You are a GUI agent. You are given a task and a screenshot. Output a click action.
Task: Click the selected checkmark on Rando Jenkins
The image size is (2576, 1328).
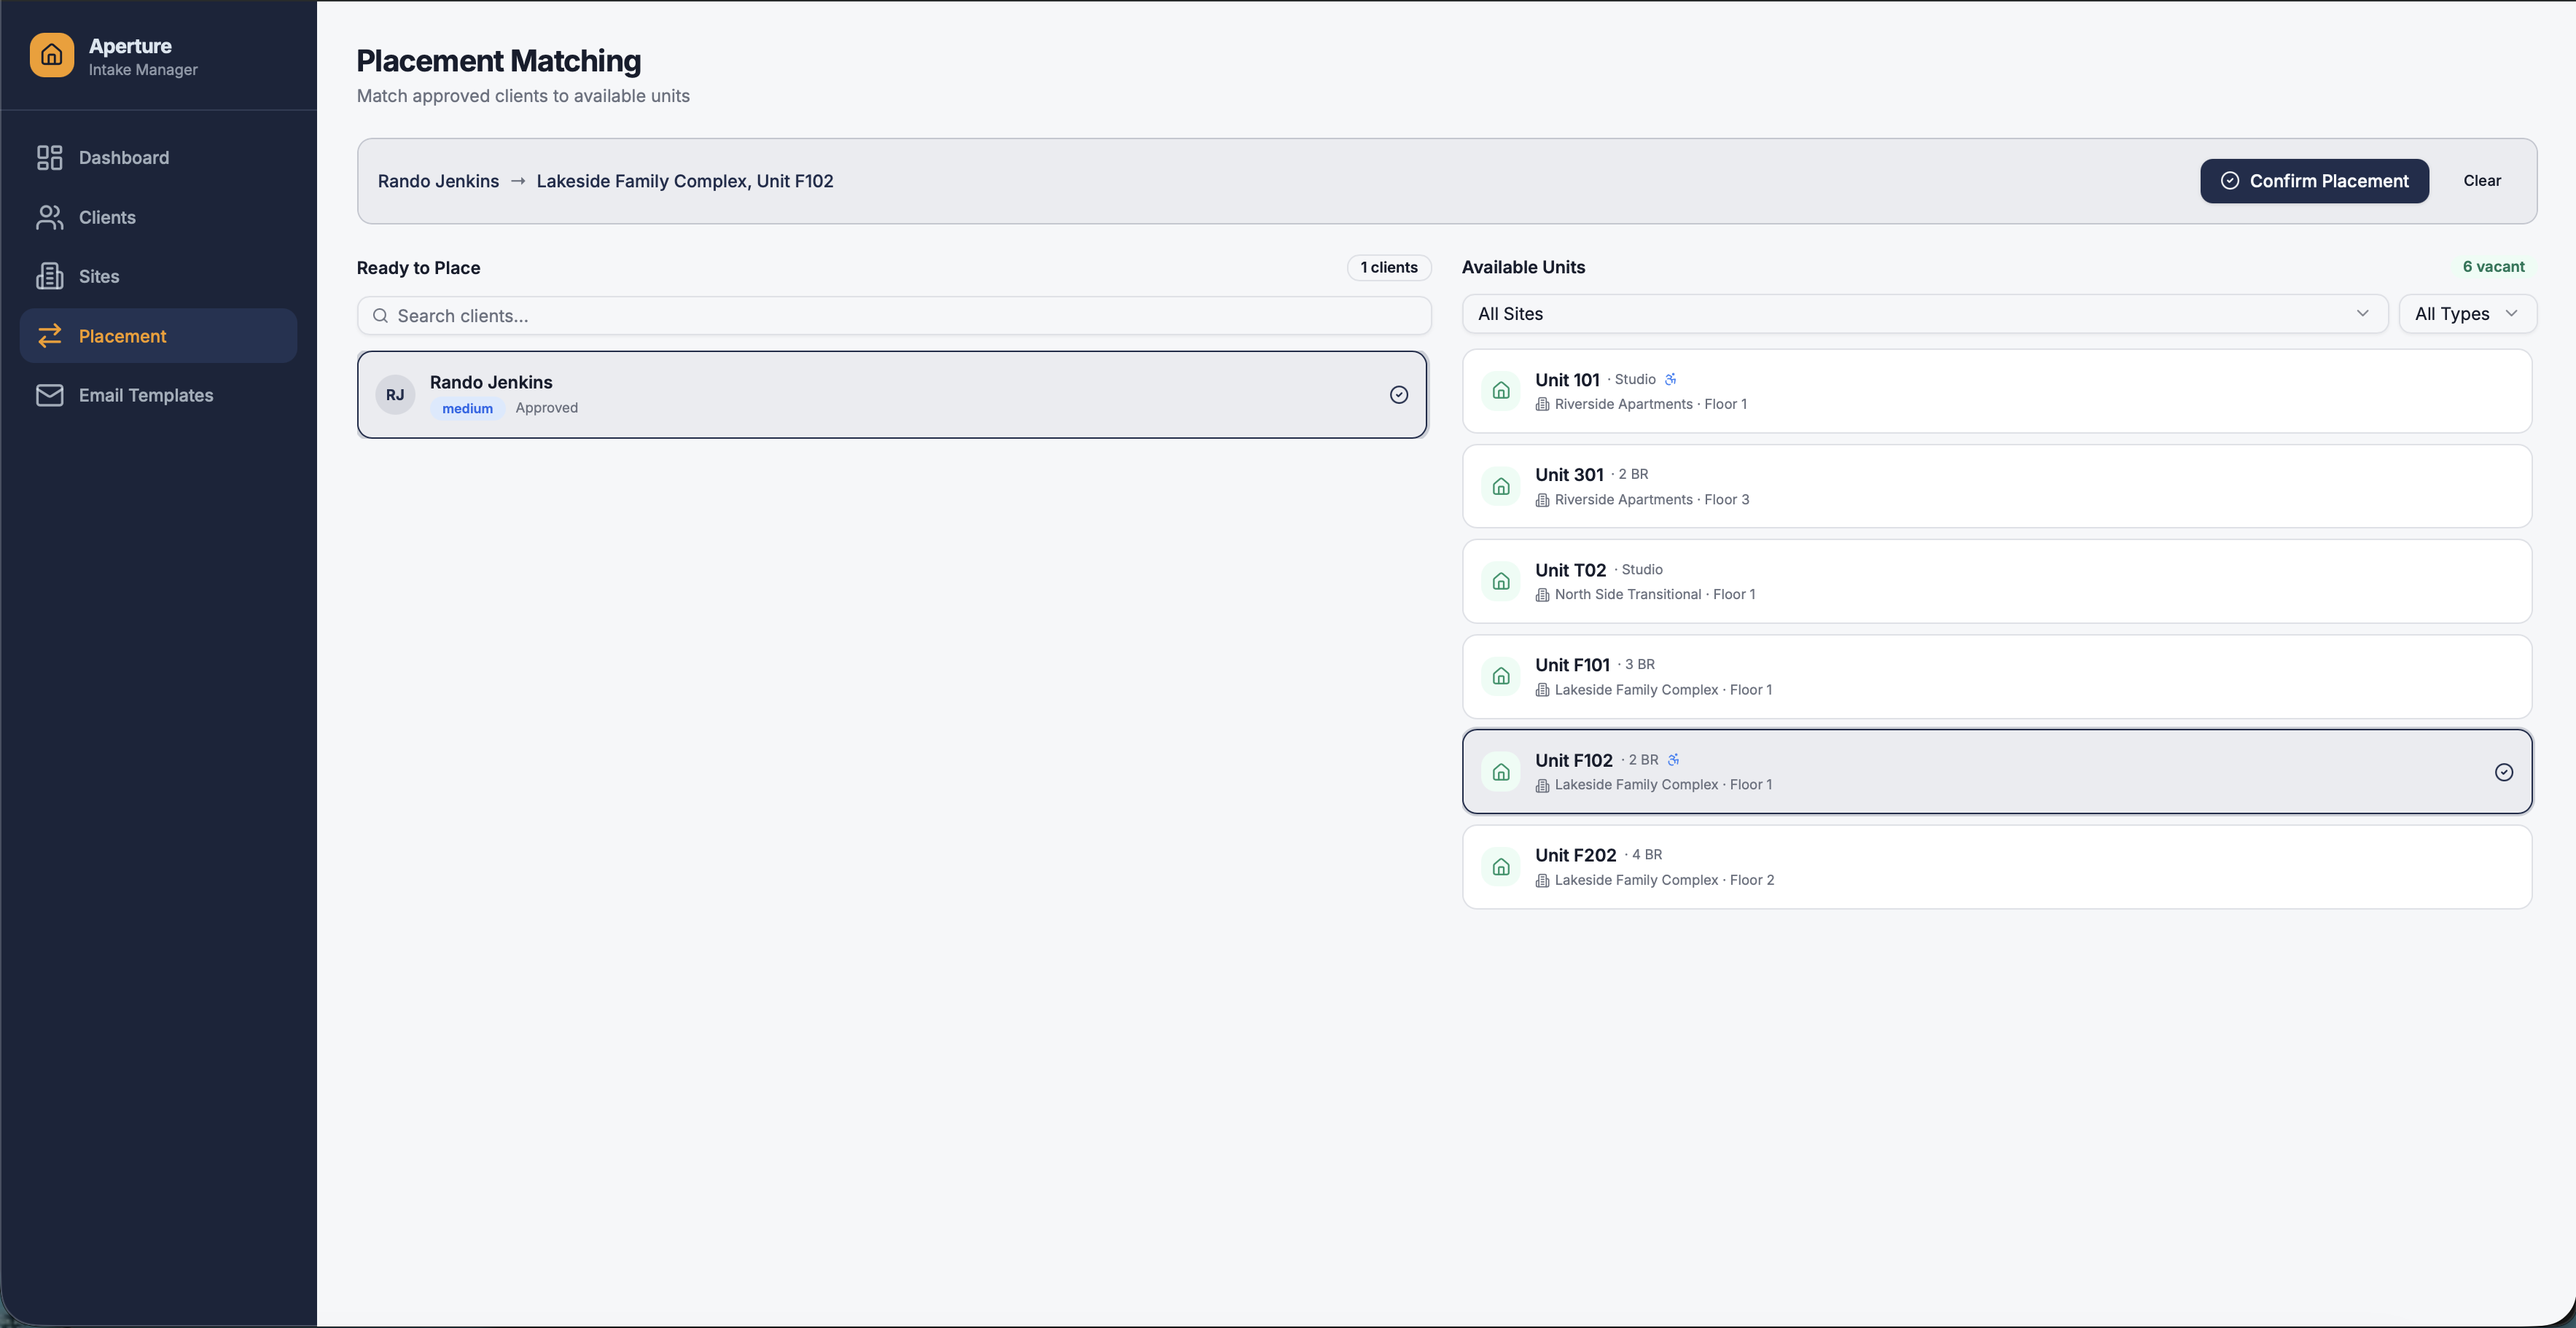click(x=1399, y=395)
